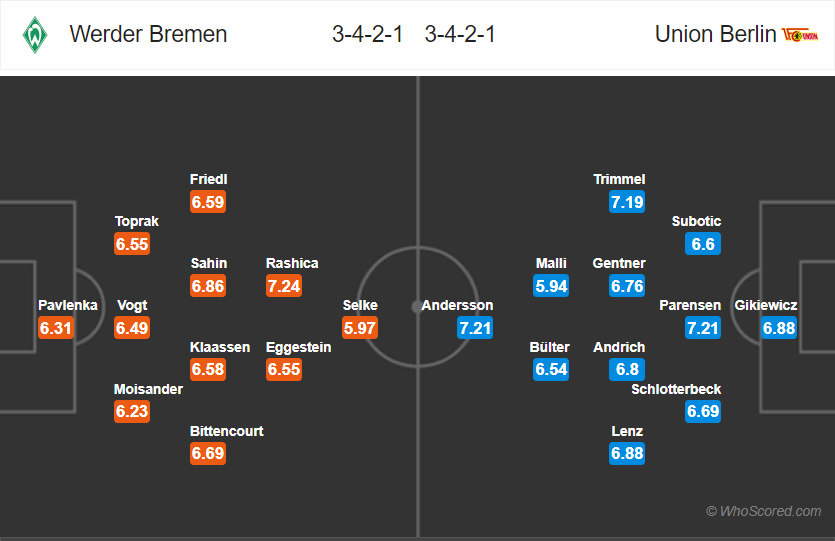Select Selke's 5.97 rating badge

[x=360, y=328]
